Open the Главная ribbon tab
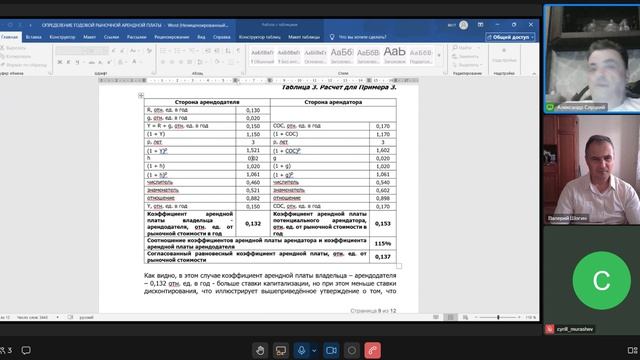The image size is (640, 360). (x=9, y=37)
